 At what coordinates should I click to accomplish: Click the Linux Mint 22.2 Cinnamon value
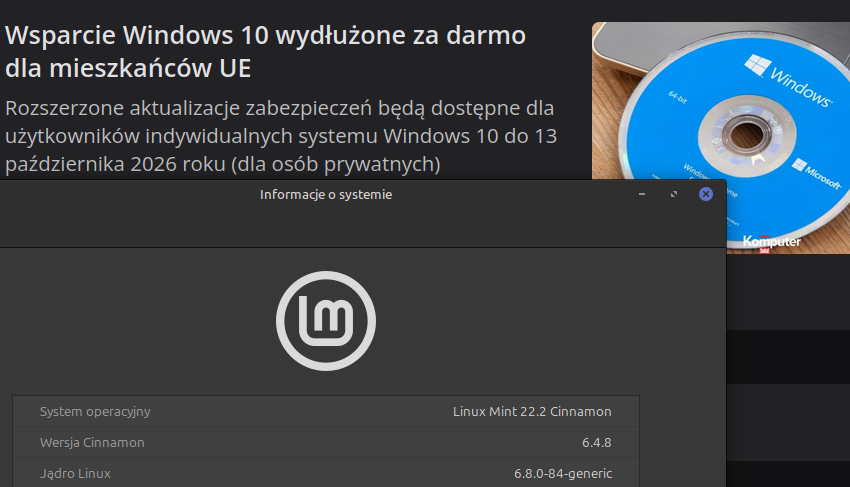(531, 411)
